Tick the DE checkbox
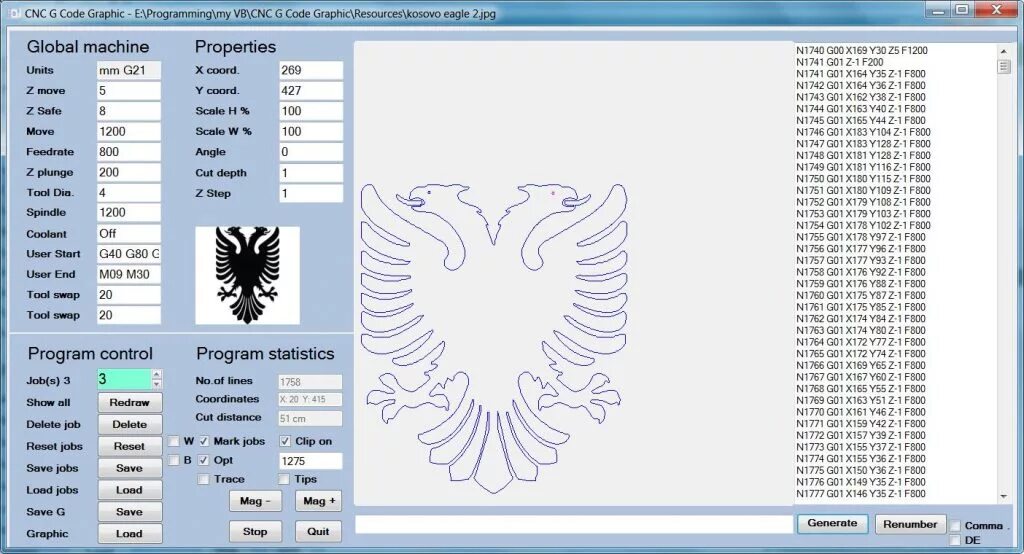 pyautogui.click(x=955, y=540)
